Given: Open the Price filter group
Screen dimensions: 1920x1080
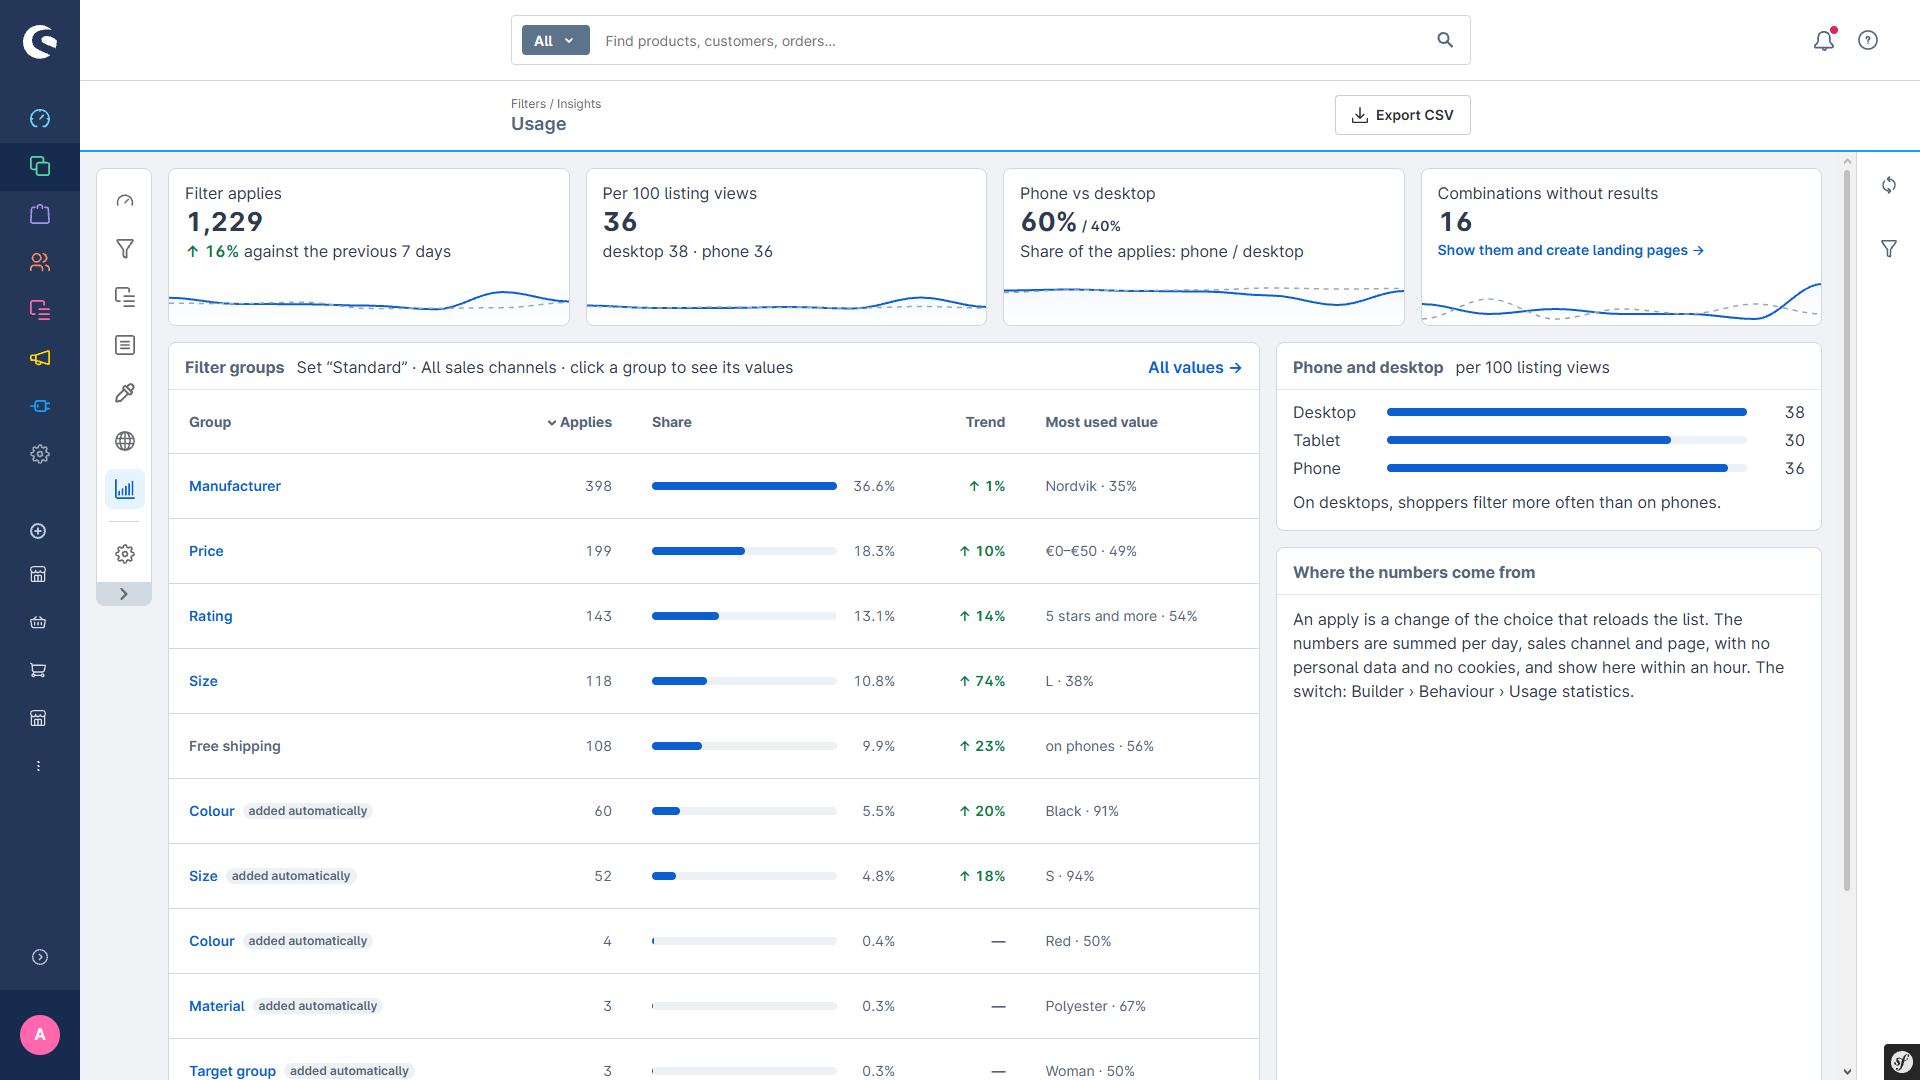Looking at the screenshot, I should 206,551.
